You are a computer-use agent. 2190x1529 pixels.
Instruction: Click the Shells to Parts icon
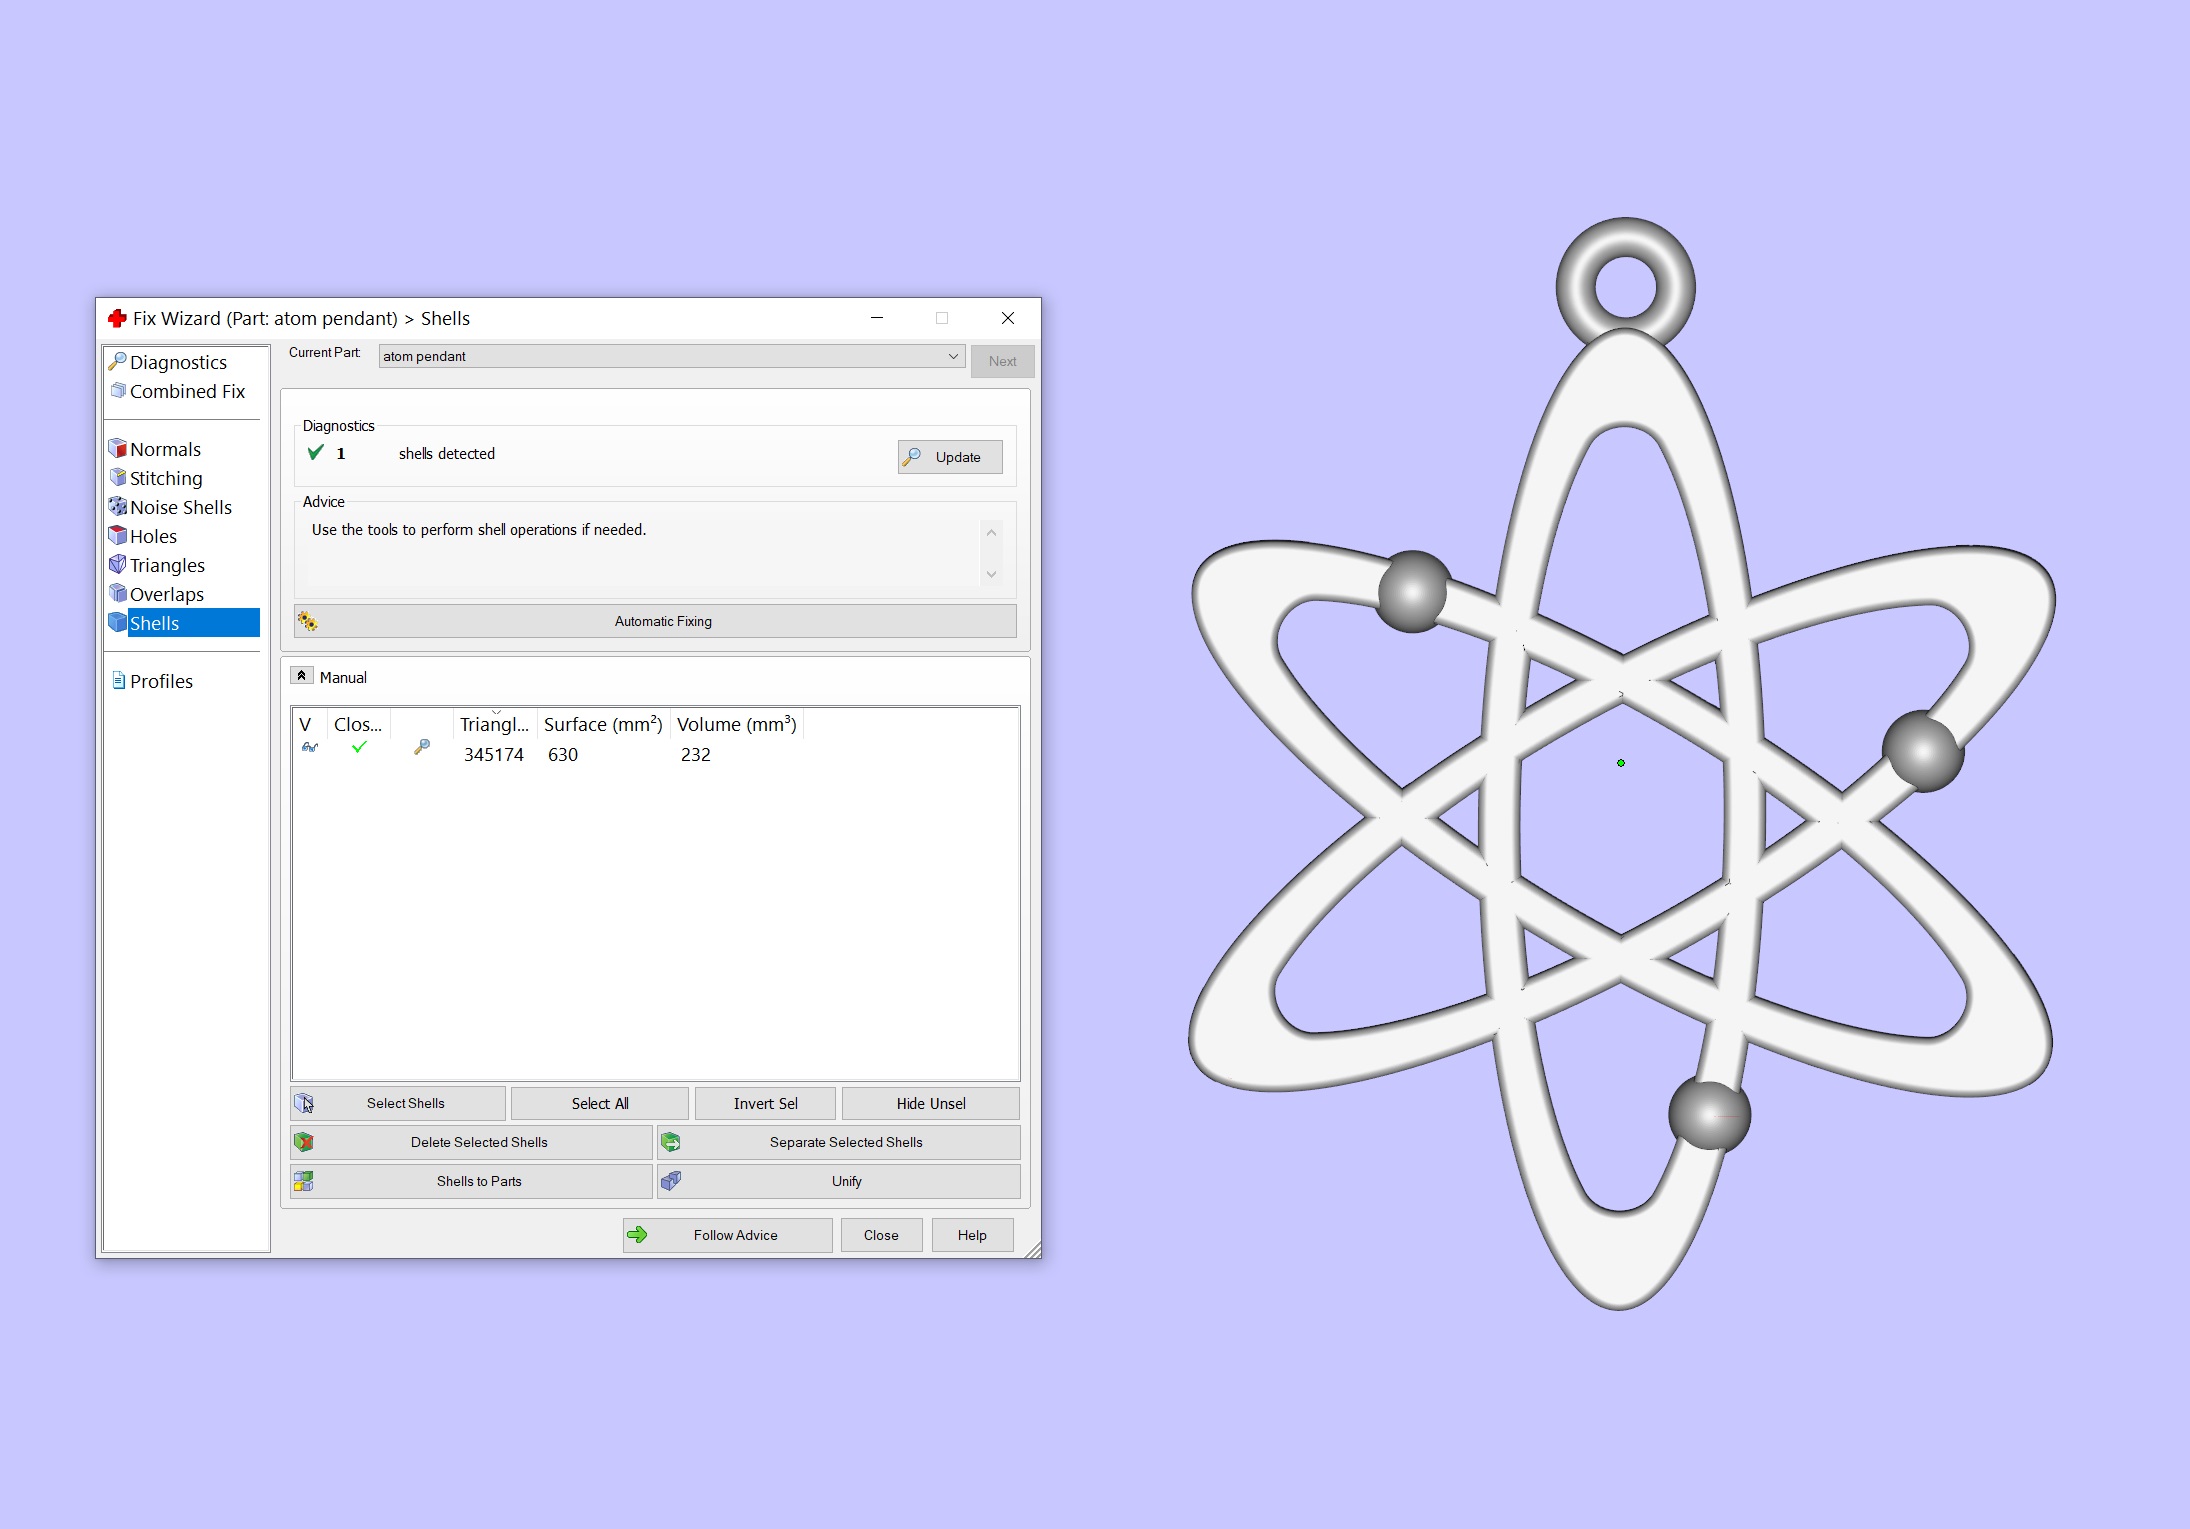[304, 1181]
